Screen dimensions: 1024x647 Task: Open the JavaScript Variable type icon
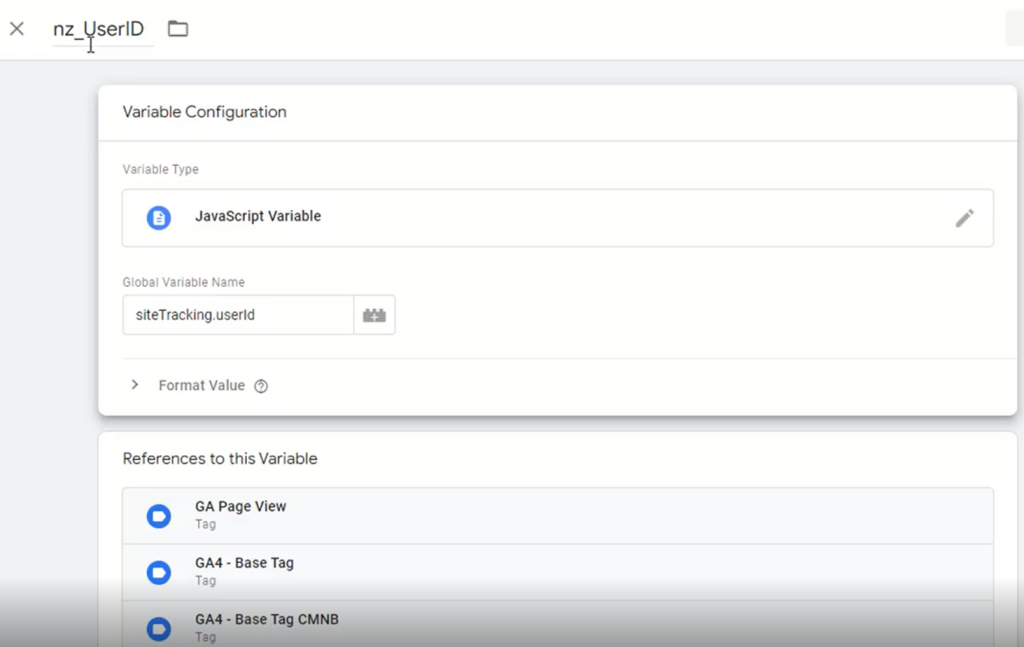[x=159, y=217]
